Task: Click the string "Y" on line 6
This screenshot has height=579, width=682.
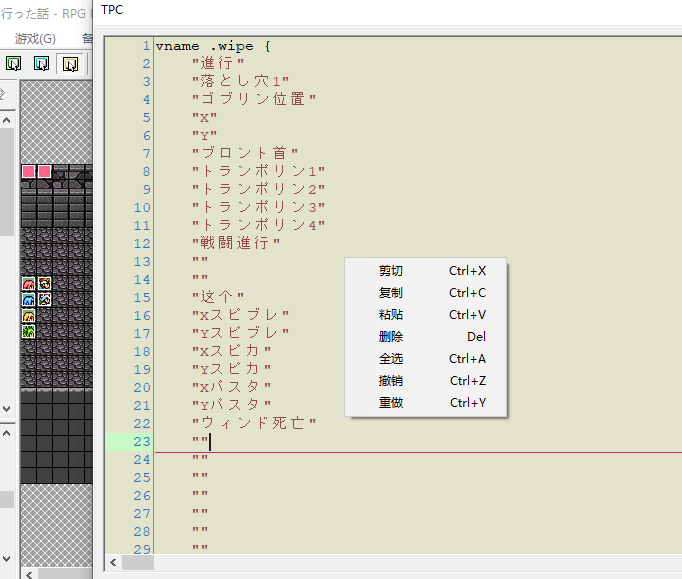Action: 204,135
